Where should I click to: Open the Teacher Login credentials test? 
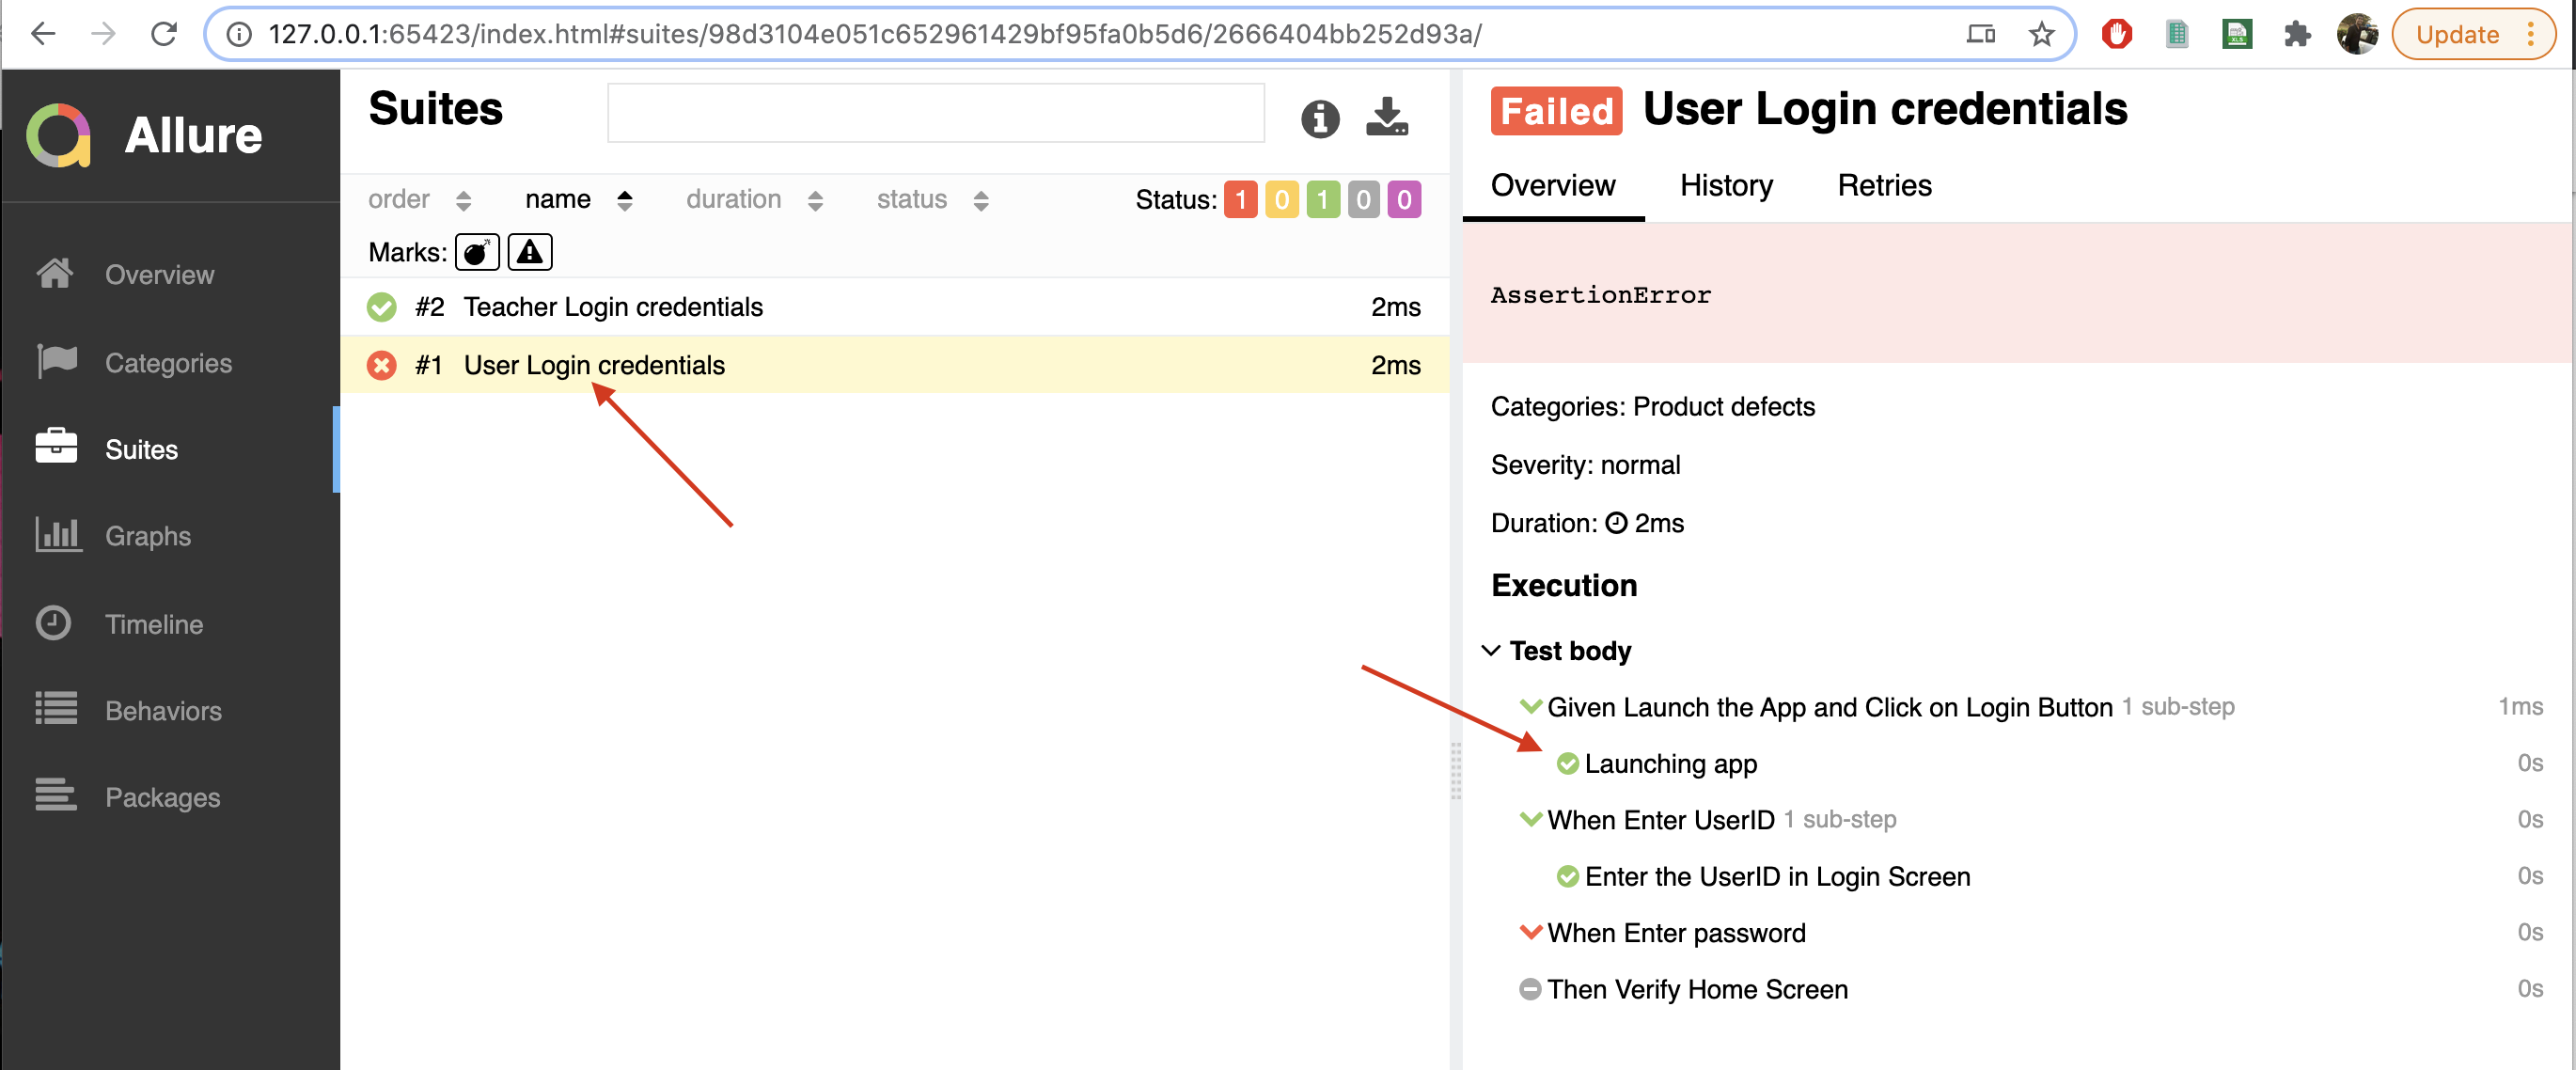coord(613,307)
